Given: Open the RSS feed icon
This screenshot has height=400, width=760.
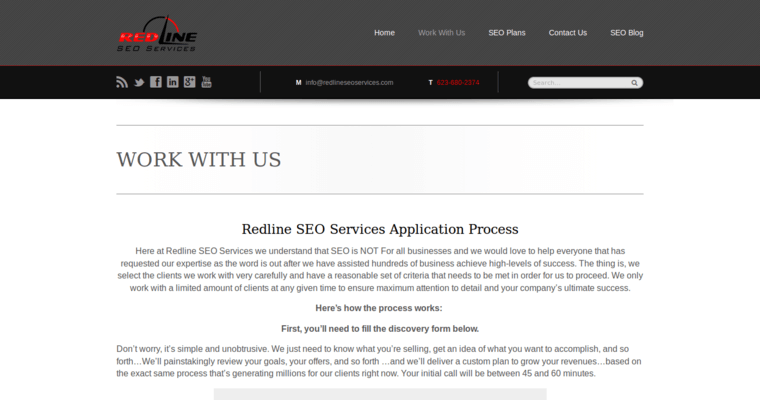Looking at the screenshot, I should tap(122, 82).
